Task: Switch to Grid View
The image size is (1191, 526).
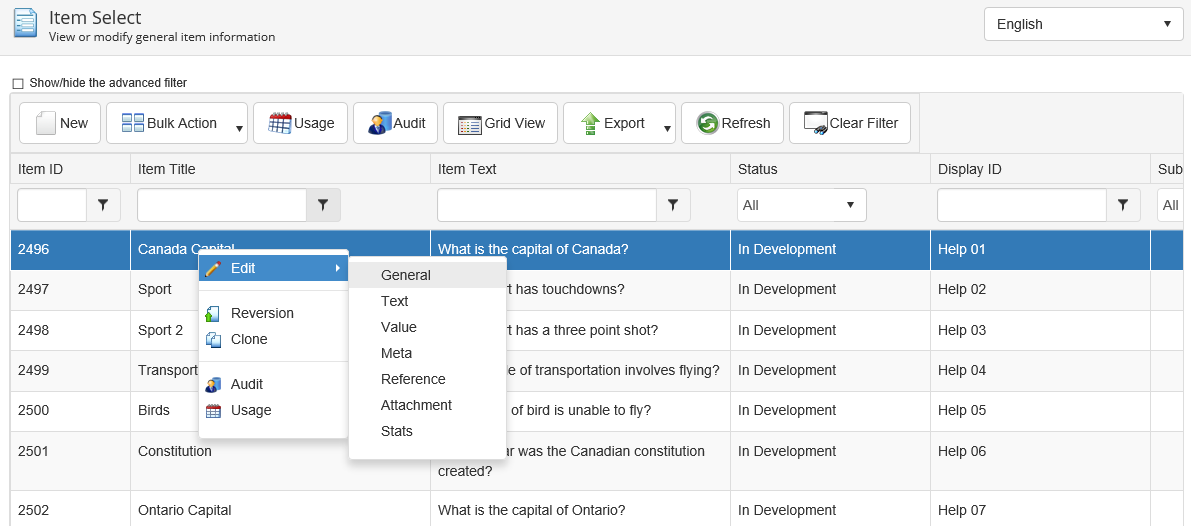Action: pos(501,123)
